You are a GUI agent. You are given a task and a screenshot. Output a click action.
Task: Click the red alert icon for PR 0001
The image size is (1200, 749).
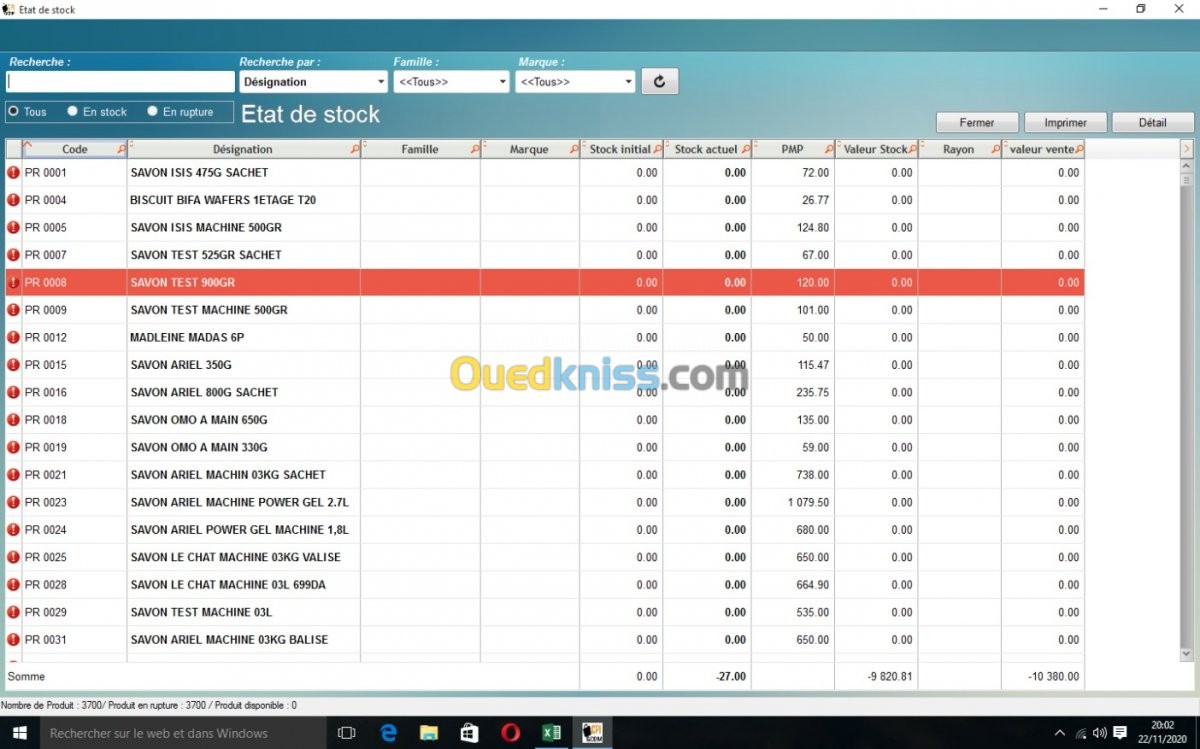click(x=14, y=173)
